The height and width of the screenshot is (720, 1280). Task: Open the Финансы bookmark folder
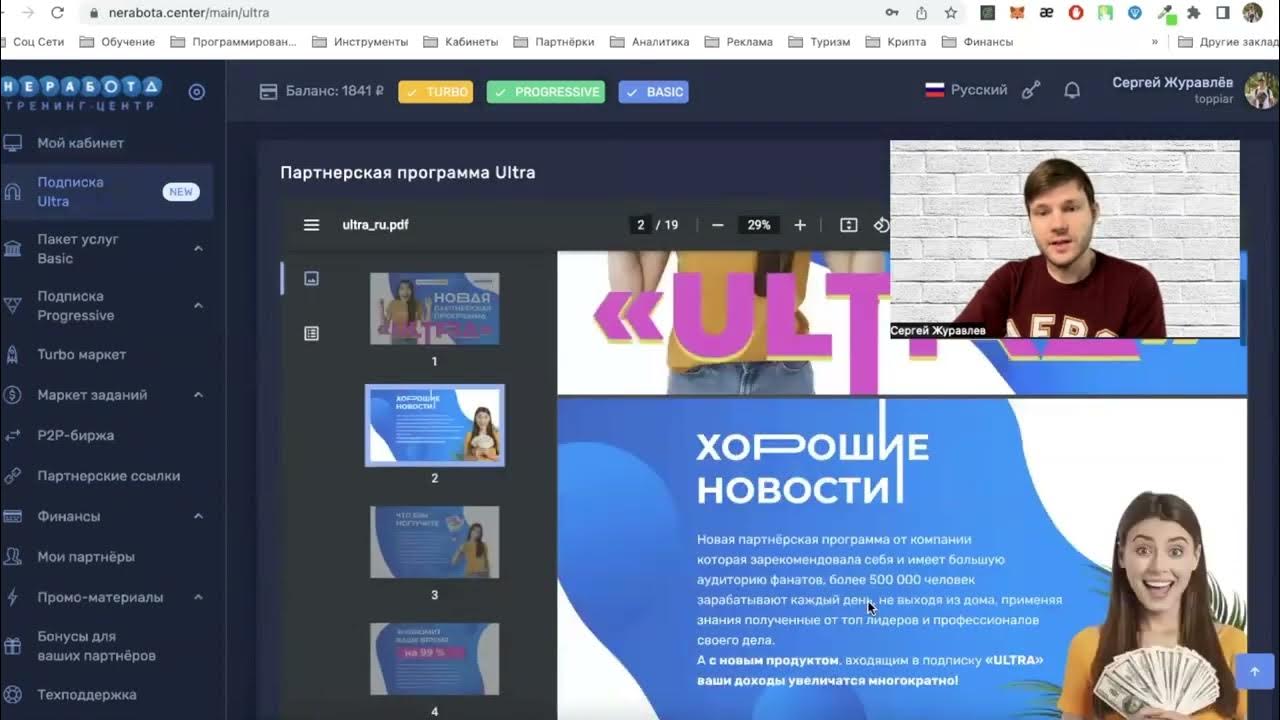click(978, 42)
